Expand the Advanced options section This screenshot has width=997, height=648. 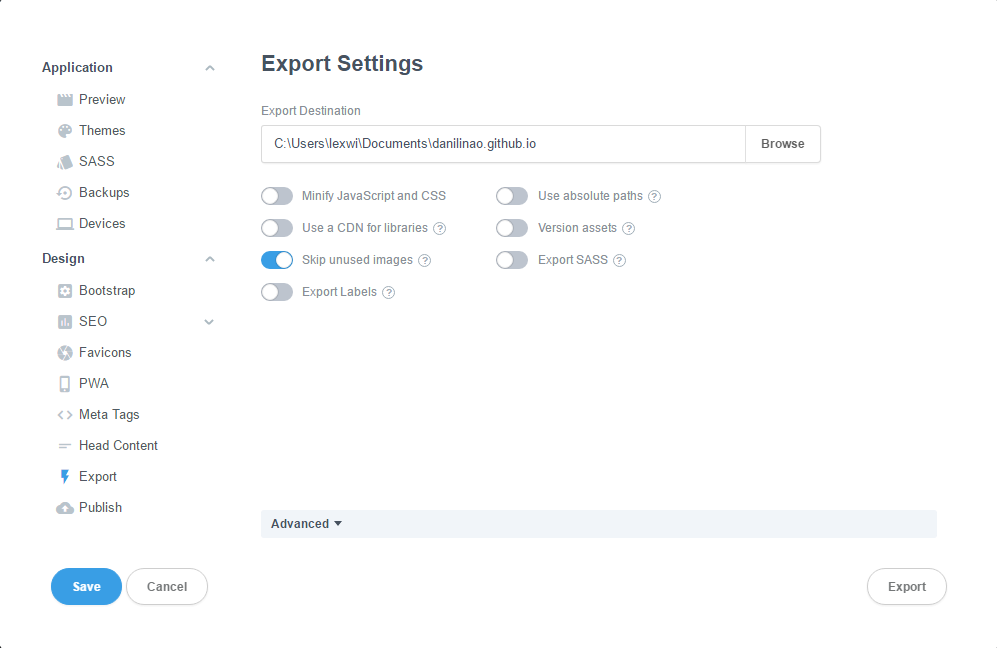(306, 524)
